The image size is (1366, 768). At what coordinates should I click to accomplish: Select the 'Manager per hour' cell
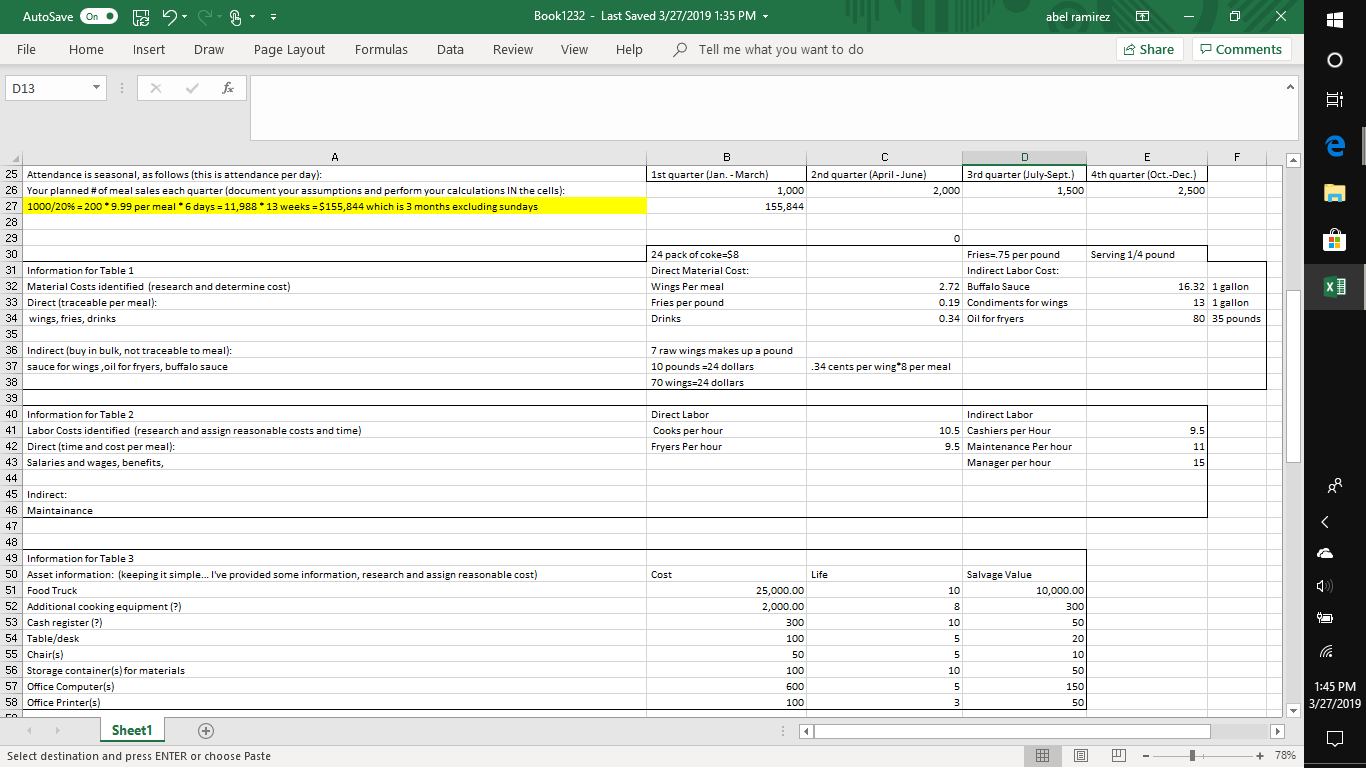click(1025, 462)
